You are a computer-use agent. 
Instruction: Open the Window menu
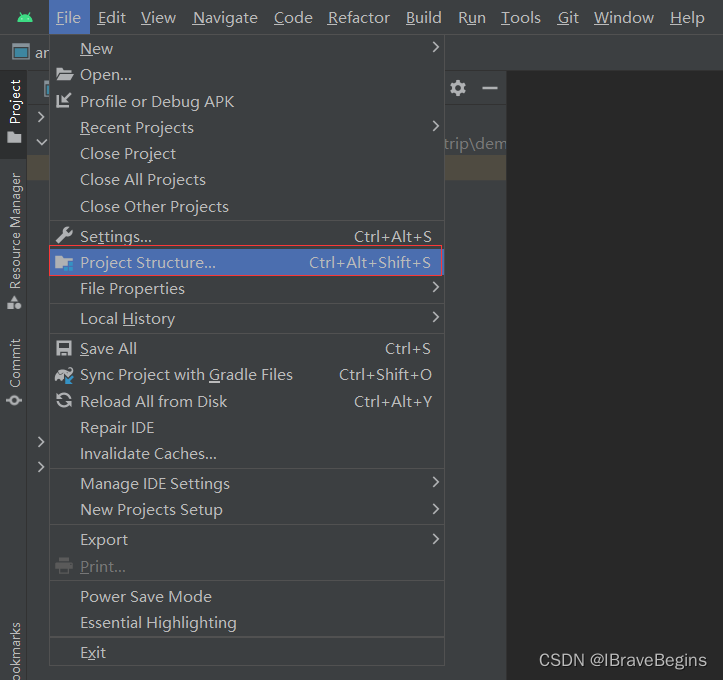pos(623,18)
